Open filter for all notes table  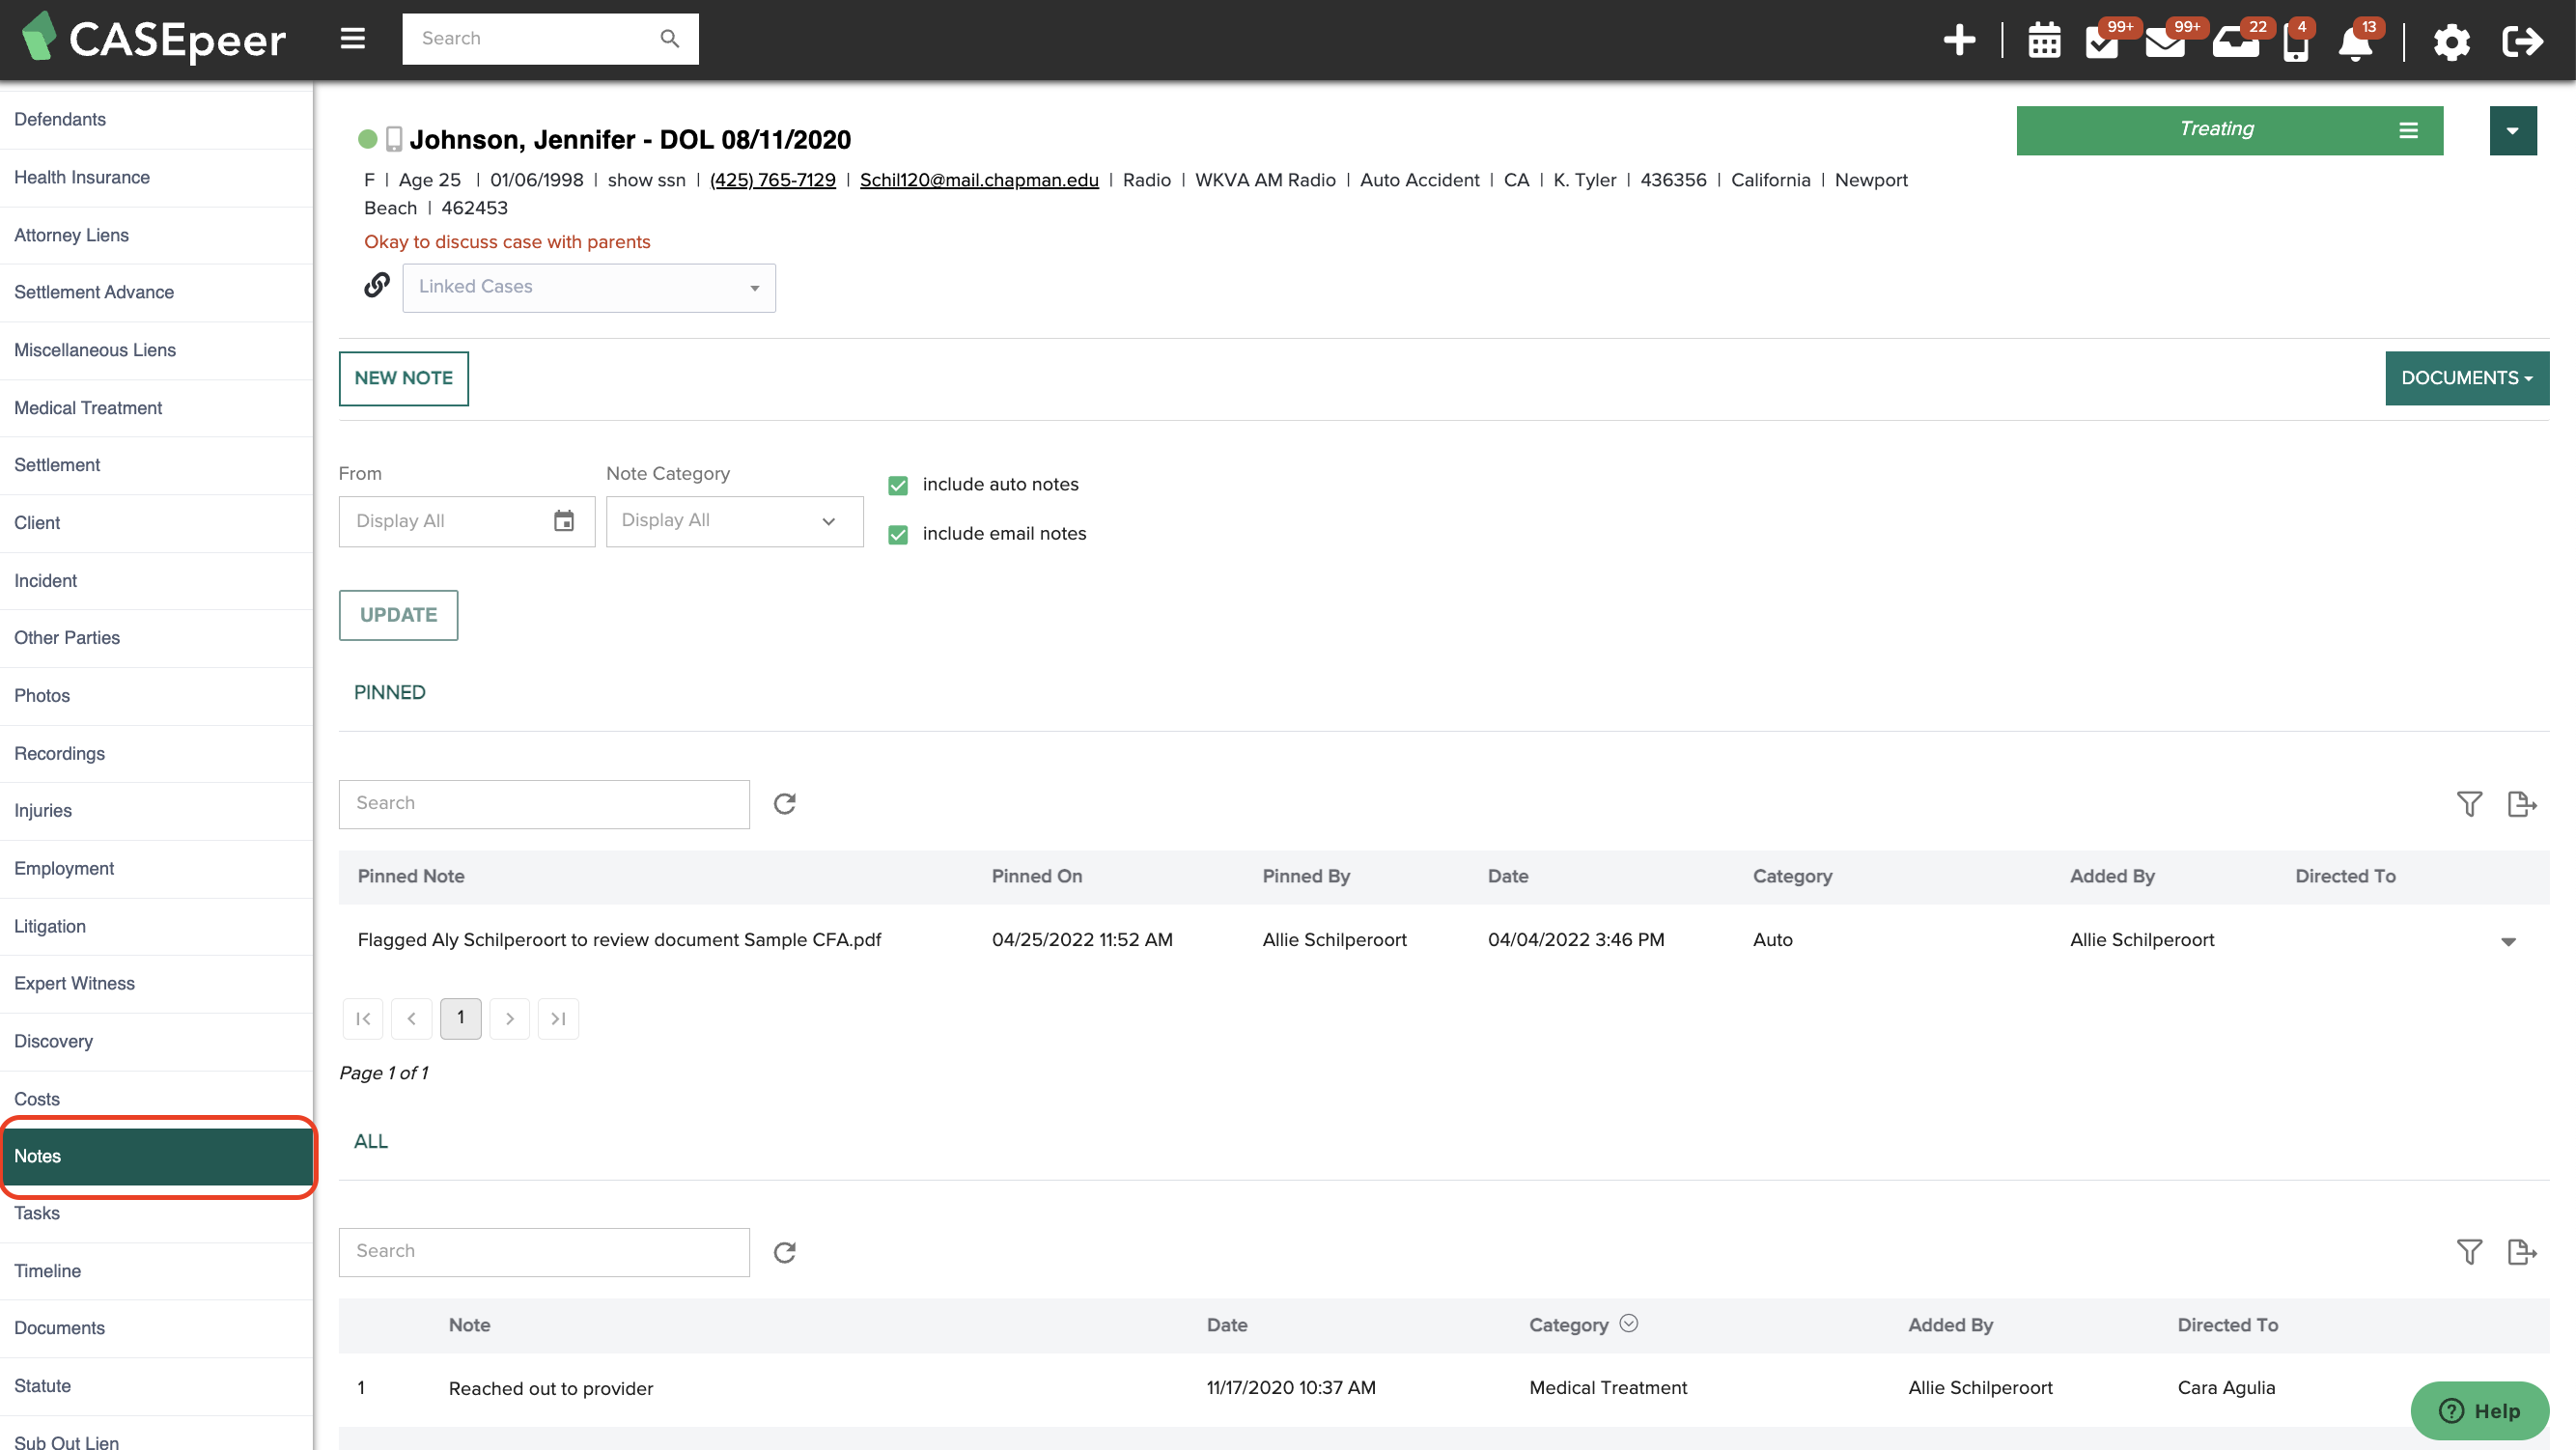(x=2469, y=1252)
